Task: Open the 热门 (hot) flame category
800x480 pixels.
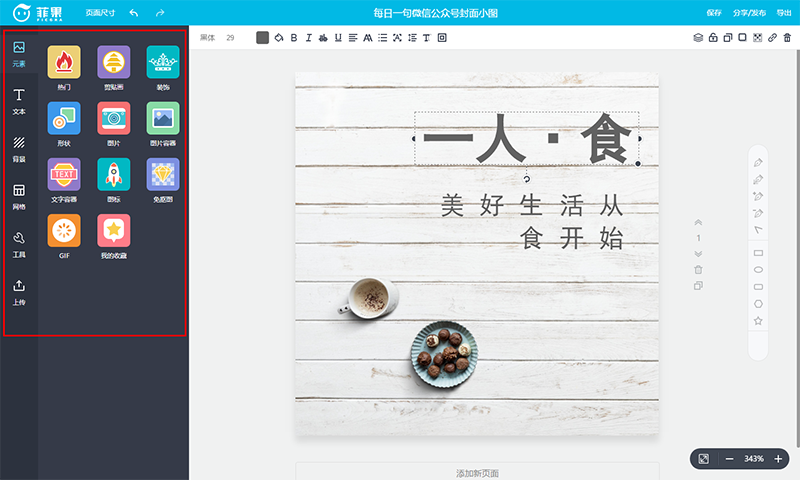Action: (64, 62)
